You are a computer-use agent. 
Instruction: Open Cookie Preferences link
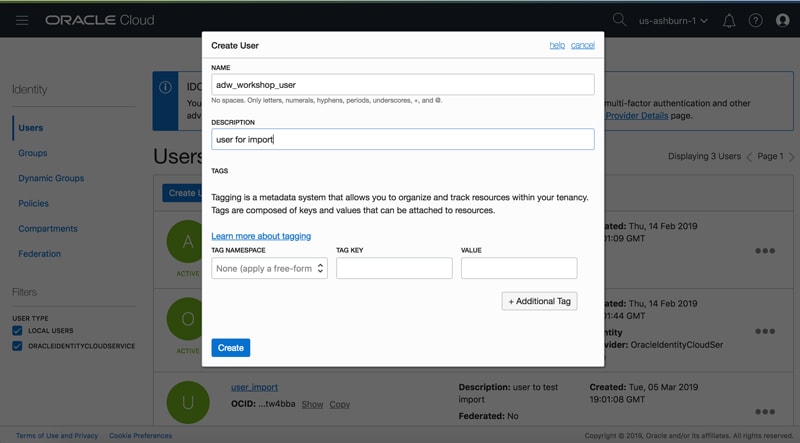pos(140,436)
